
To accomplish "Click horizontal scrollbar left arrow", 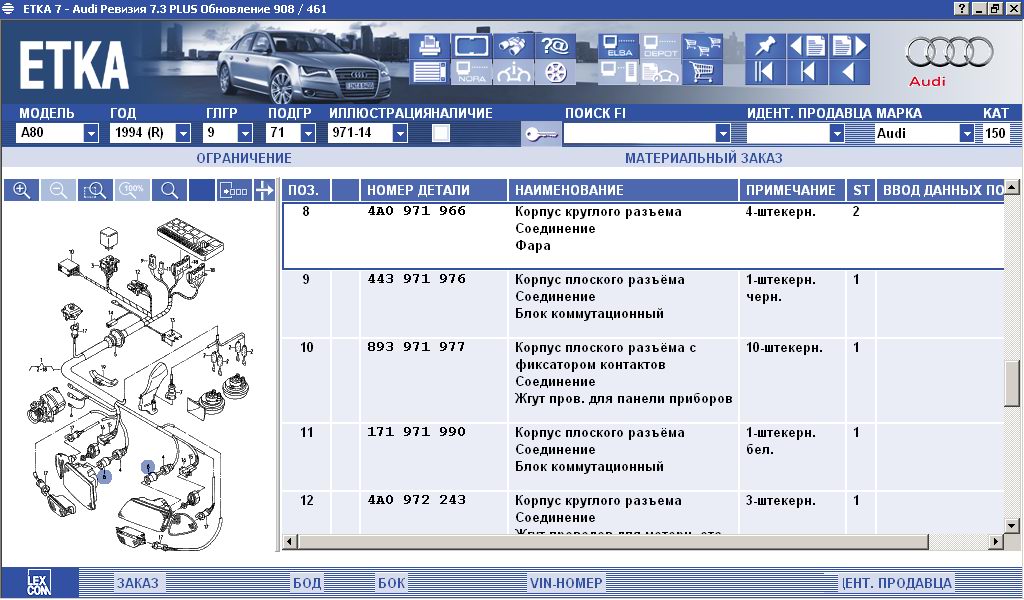I will (x=290, y=541).
